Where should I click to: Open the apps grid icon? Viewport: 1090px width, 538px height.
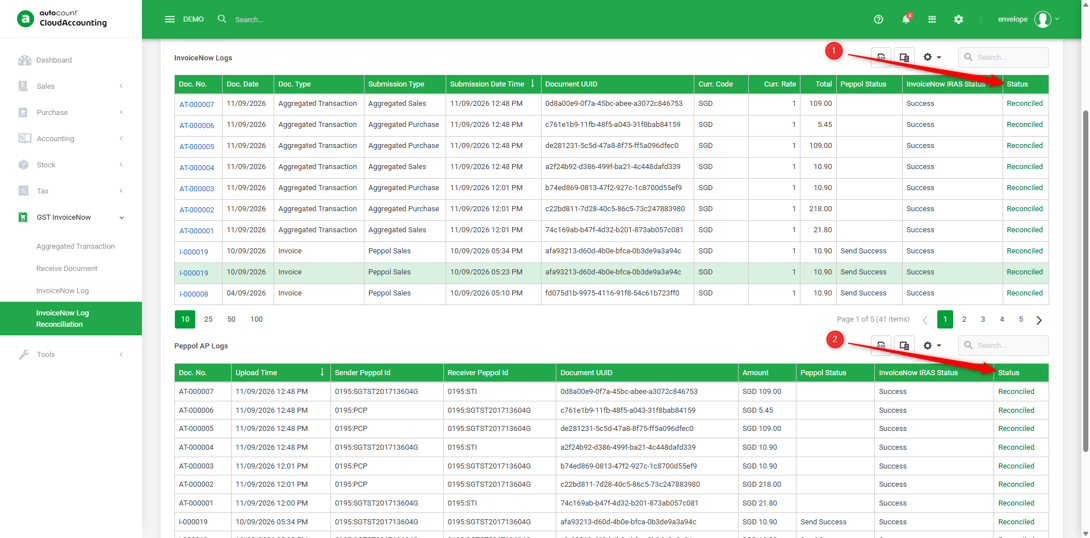pyautogui.click(x=932, y=19)
